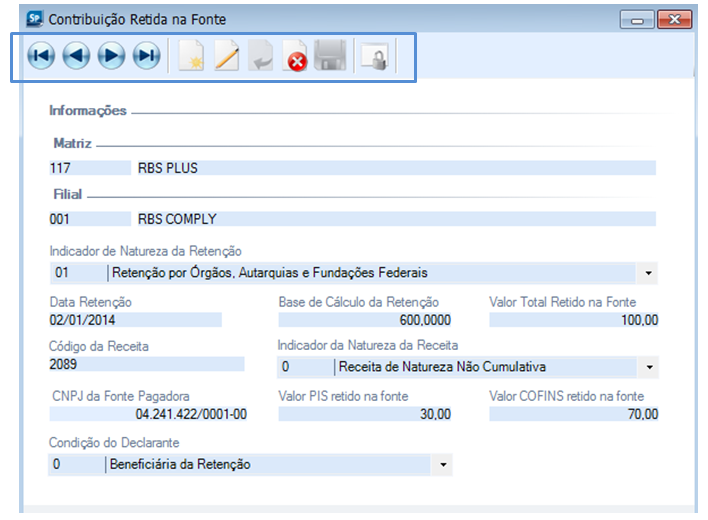Save with the floppy disk icon
The width and height of the screenshot is (708, 520).
pos(330,56)
